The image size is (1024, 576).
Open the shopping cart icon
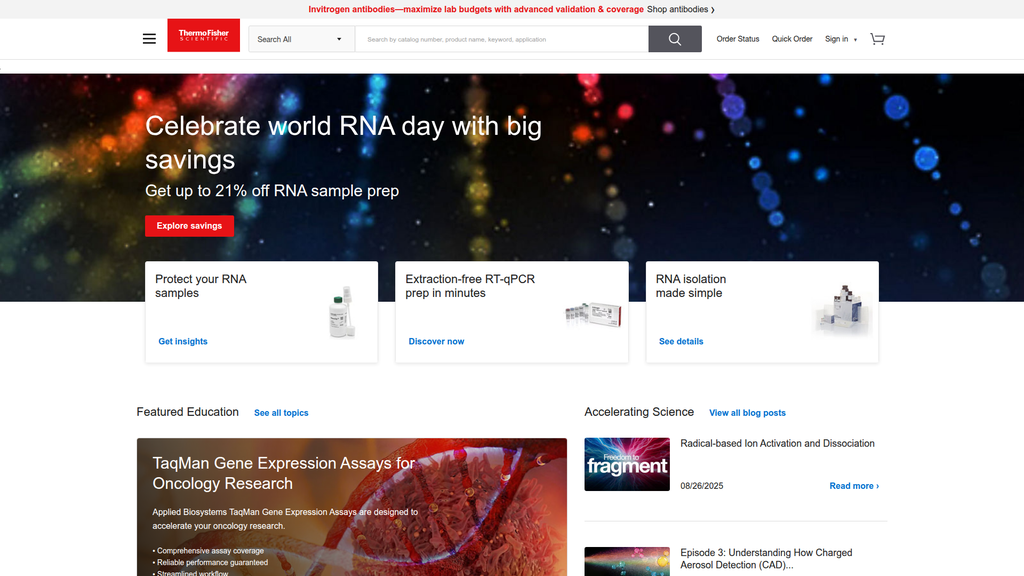click(878, 39)
